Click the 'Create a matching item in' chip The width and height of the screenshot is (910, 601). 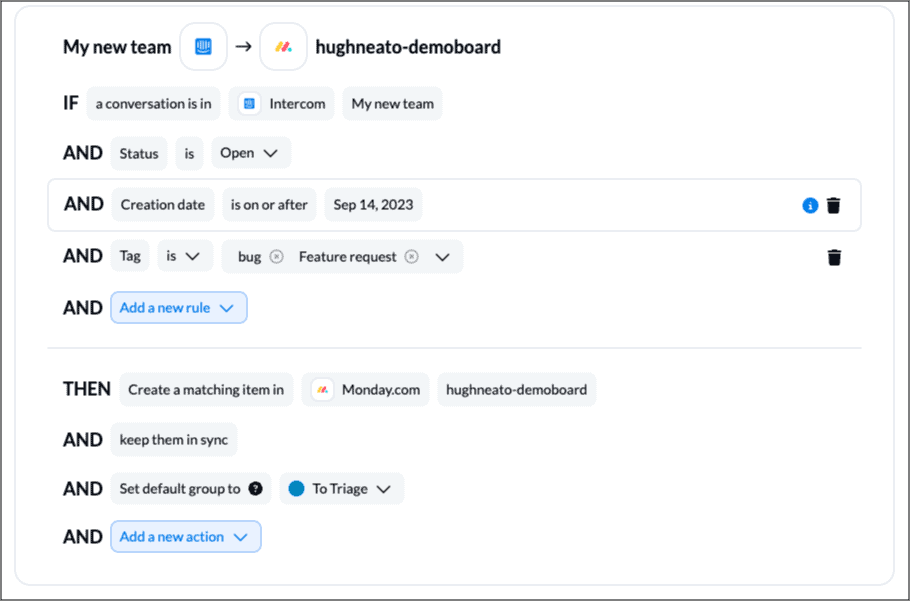(206, 389)
